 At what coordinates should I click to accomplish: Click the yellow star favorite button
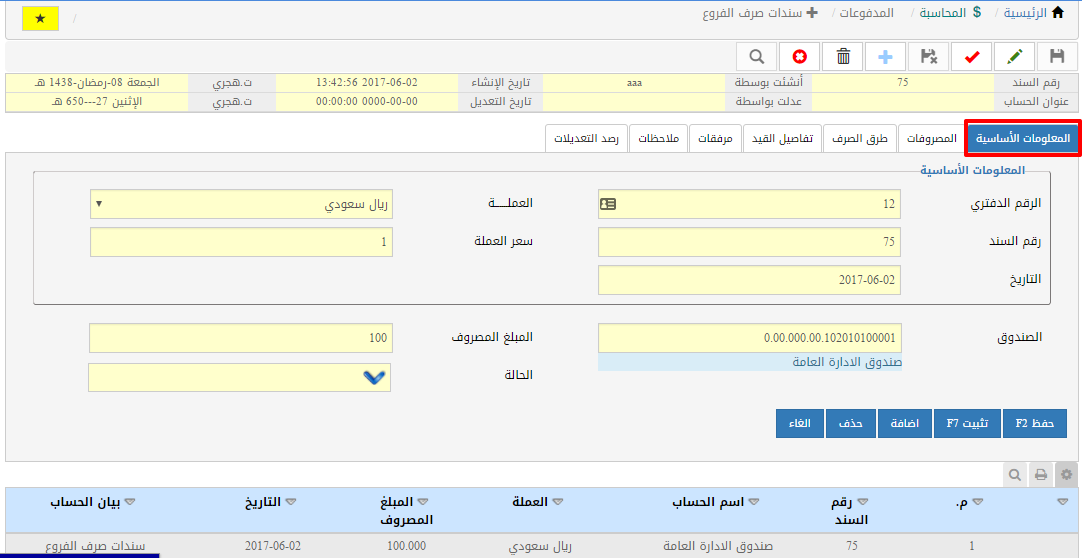click(40, 19)
